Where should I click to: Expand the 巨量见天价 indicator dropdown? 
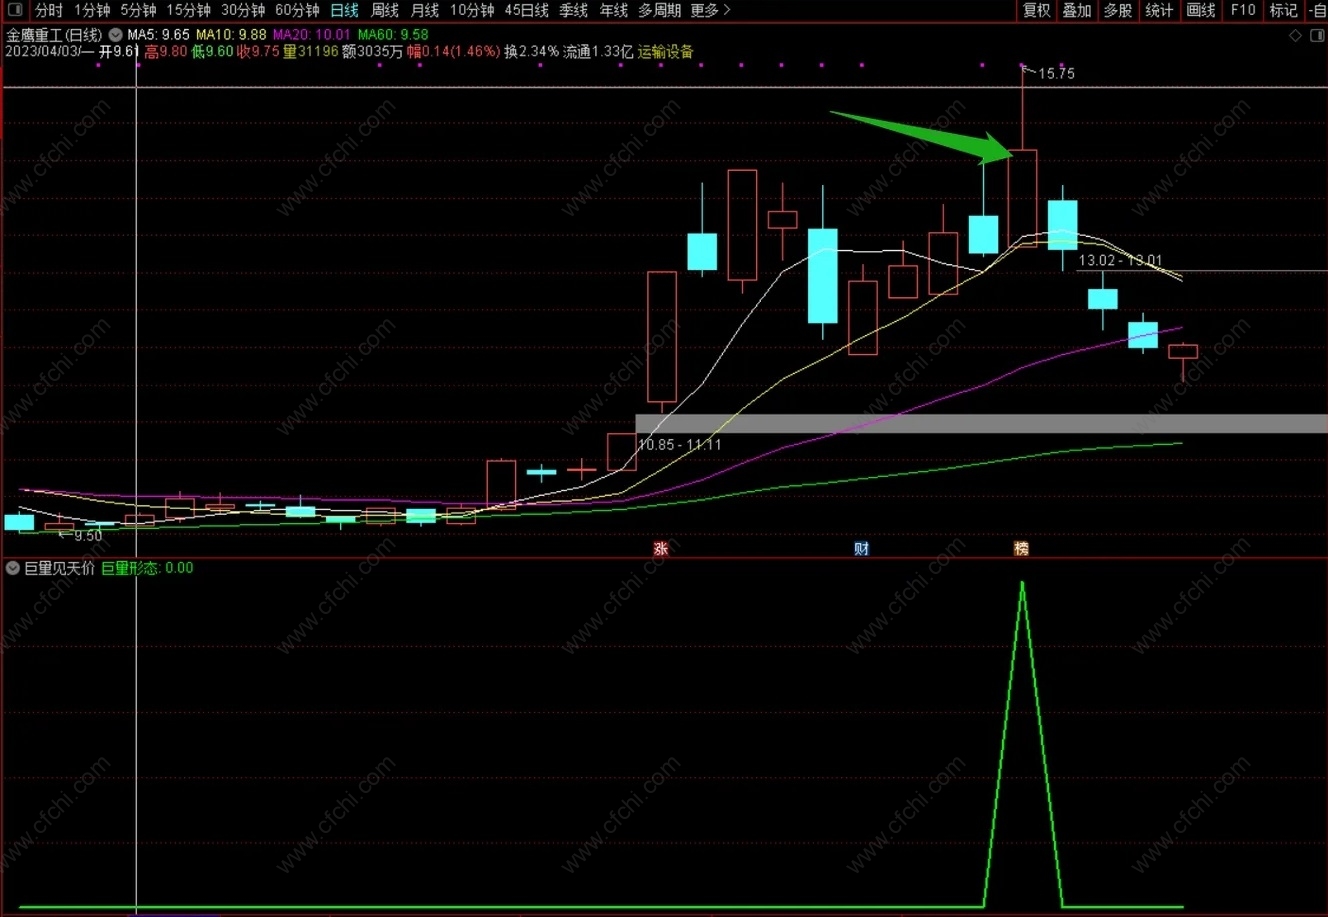[13, 568]
